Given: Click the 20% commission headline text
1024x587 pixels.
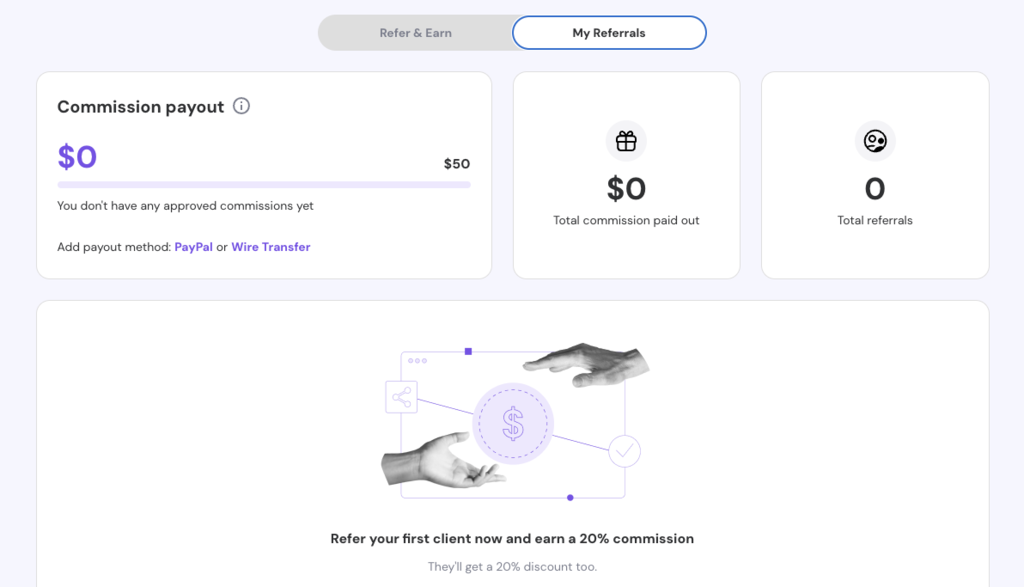Looking at the screenshot, I should pyautogui.click(x=512, y=538).
